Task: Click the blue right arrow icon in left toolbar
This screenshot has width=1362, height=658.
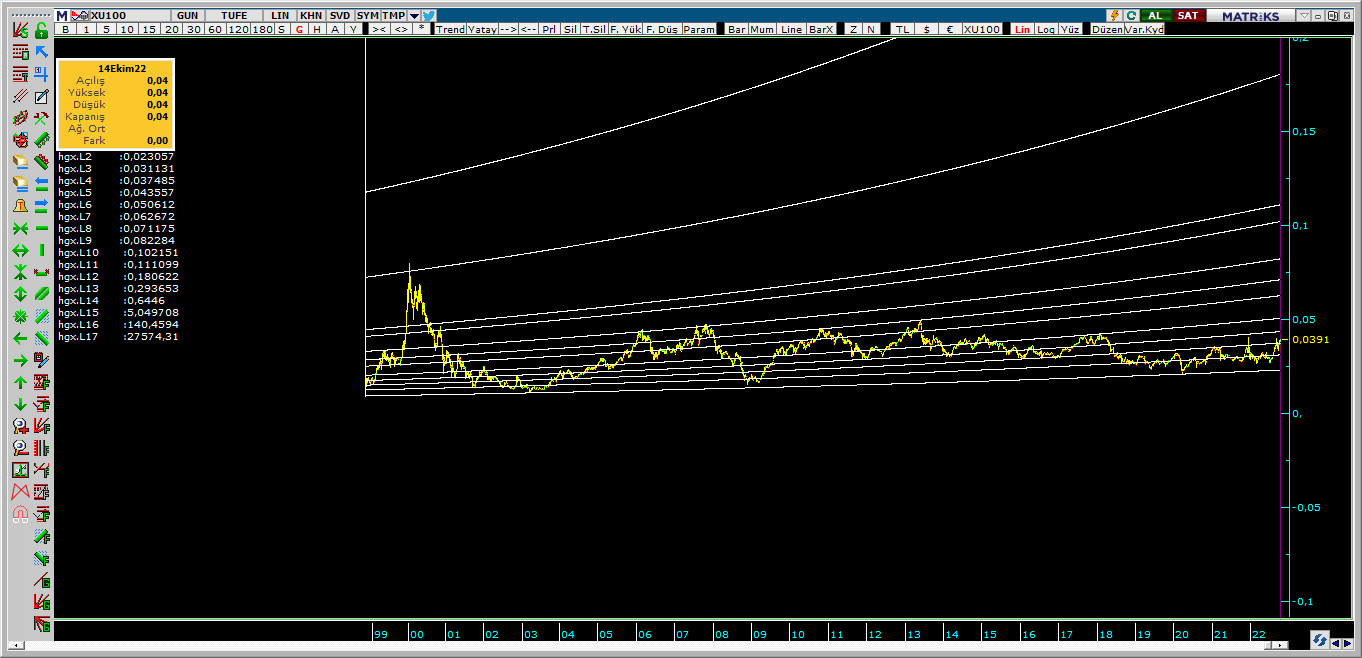Action: pyautogui.click(x=41, y=205)
